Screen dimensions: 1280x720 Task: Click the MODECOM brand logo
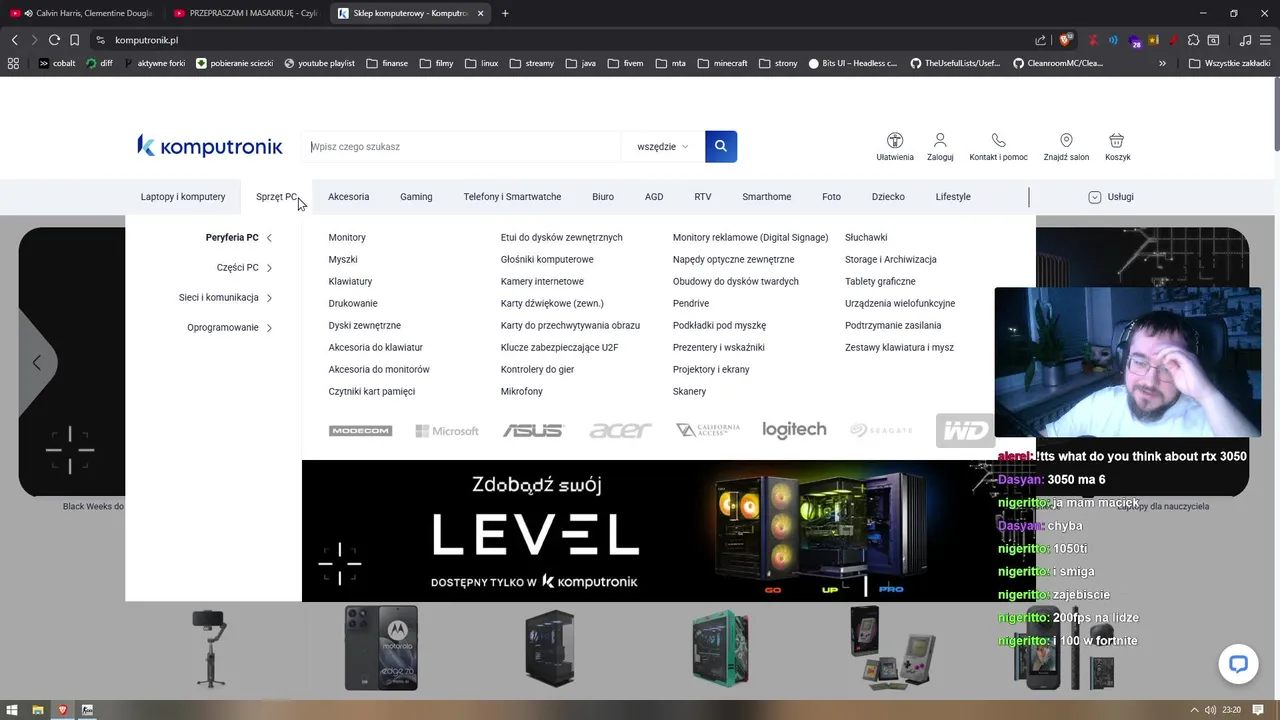tap(360, 431)
